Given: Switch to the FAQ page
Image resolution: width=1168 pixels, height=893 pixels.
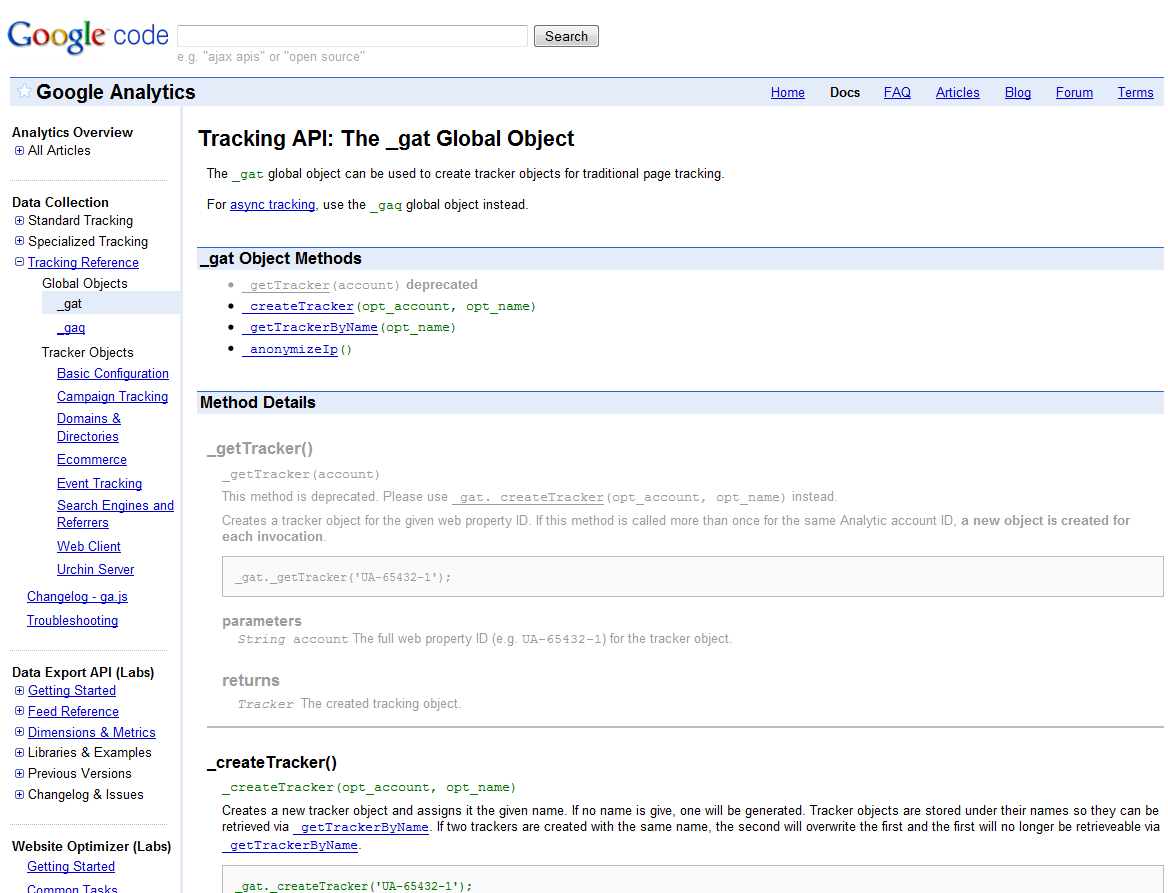Looking at the screenshot, I should click(897, 92).
